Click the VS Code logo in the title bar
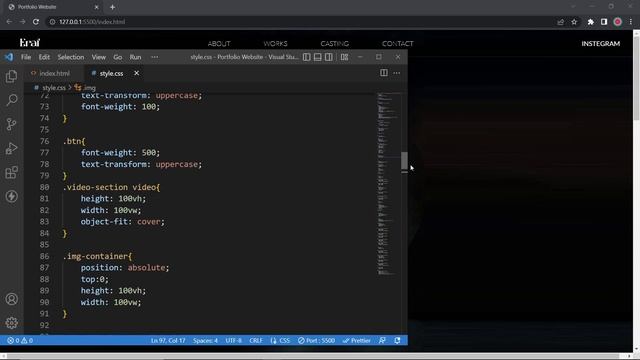This screenshot has width=640, height=360. 9,57
